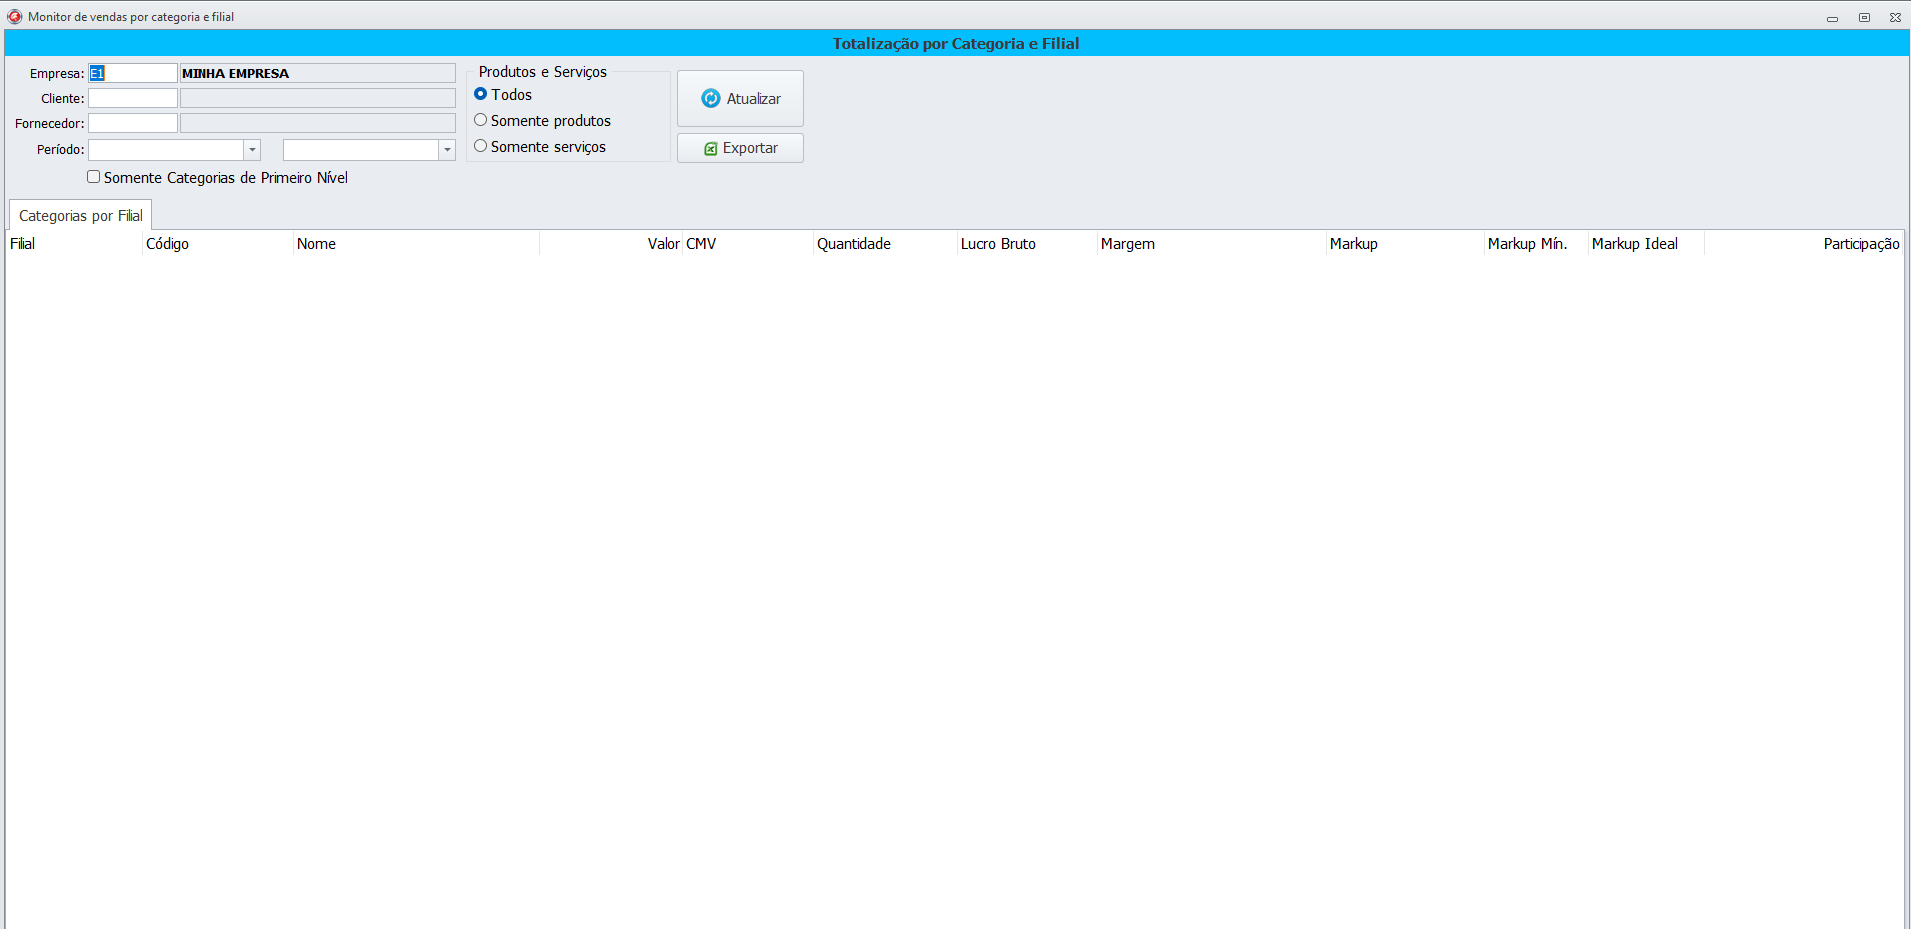Select Somente produtos radio option

(481, 120)
